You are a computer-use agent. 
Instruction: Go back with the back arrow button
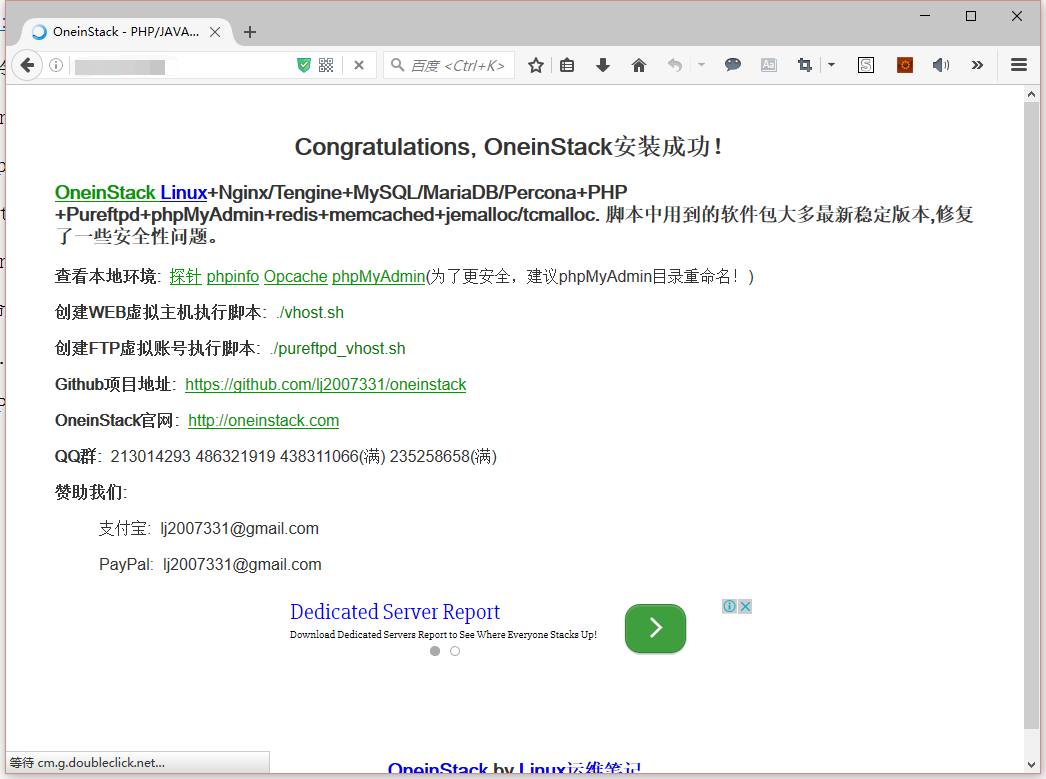point(27,65)
